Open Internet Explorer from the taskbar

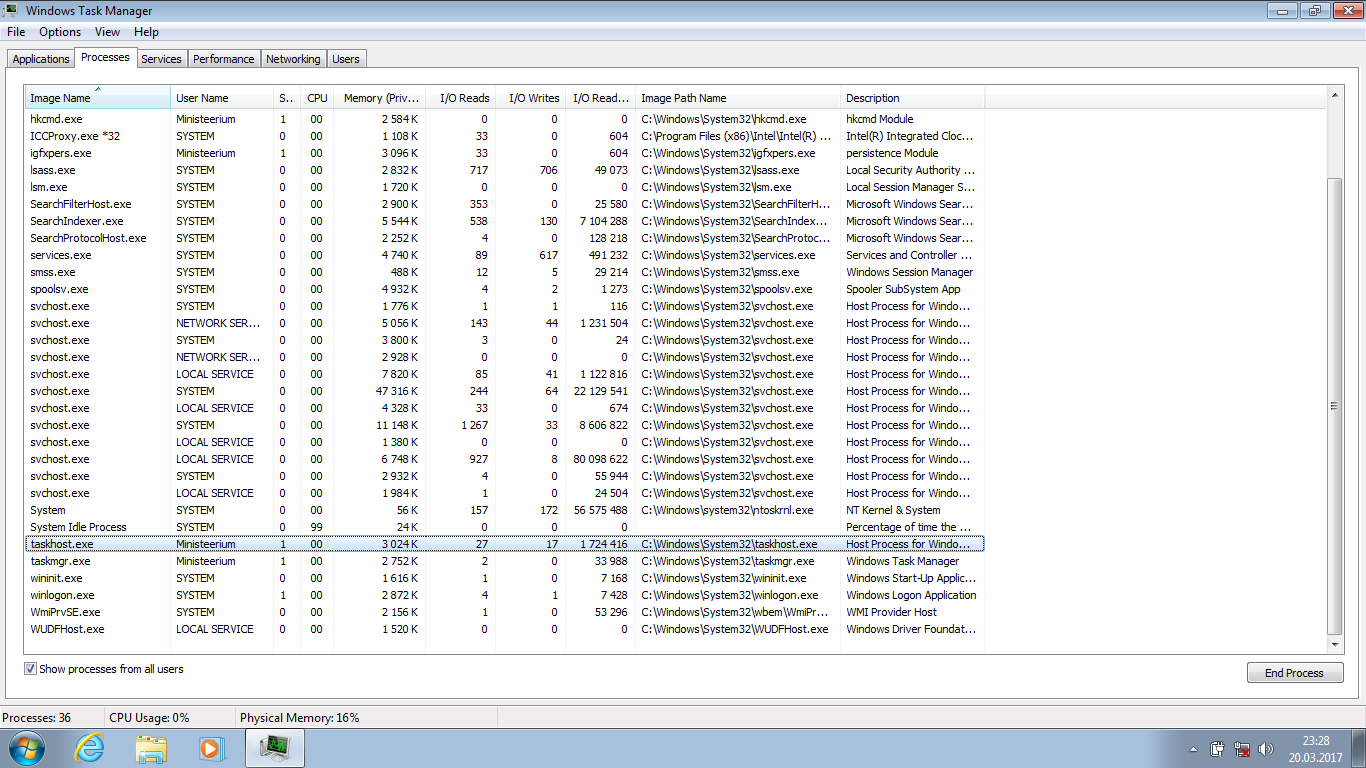(89, 748)
